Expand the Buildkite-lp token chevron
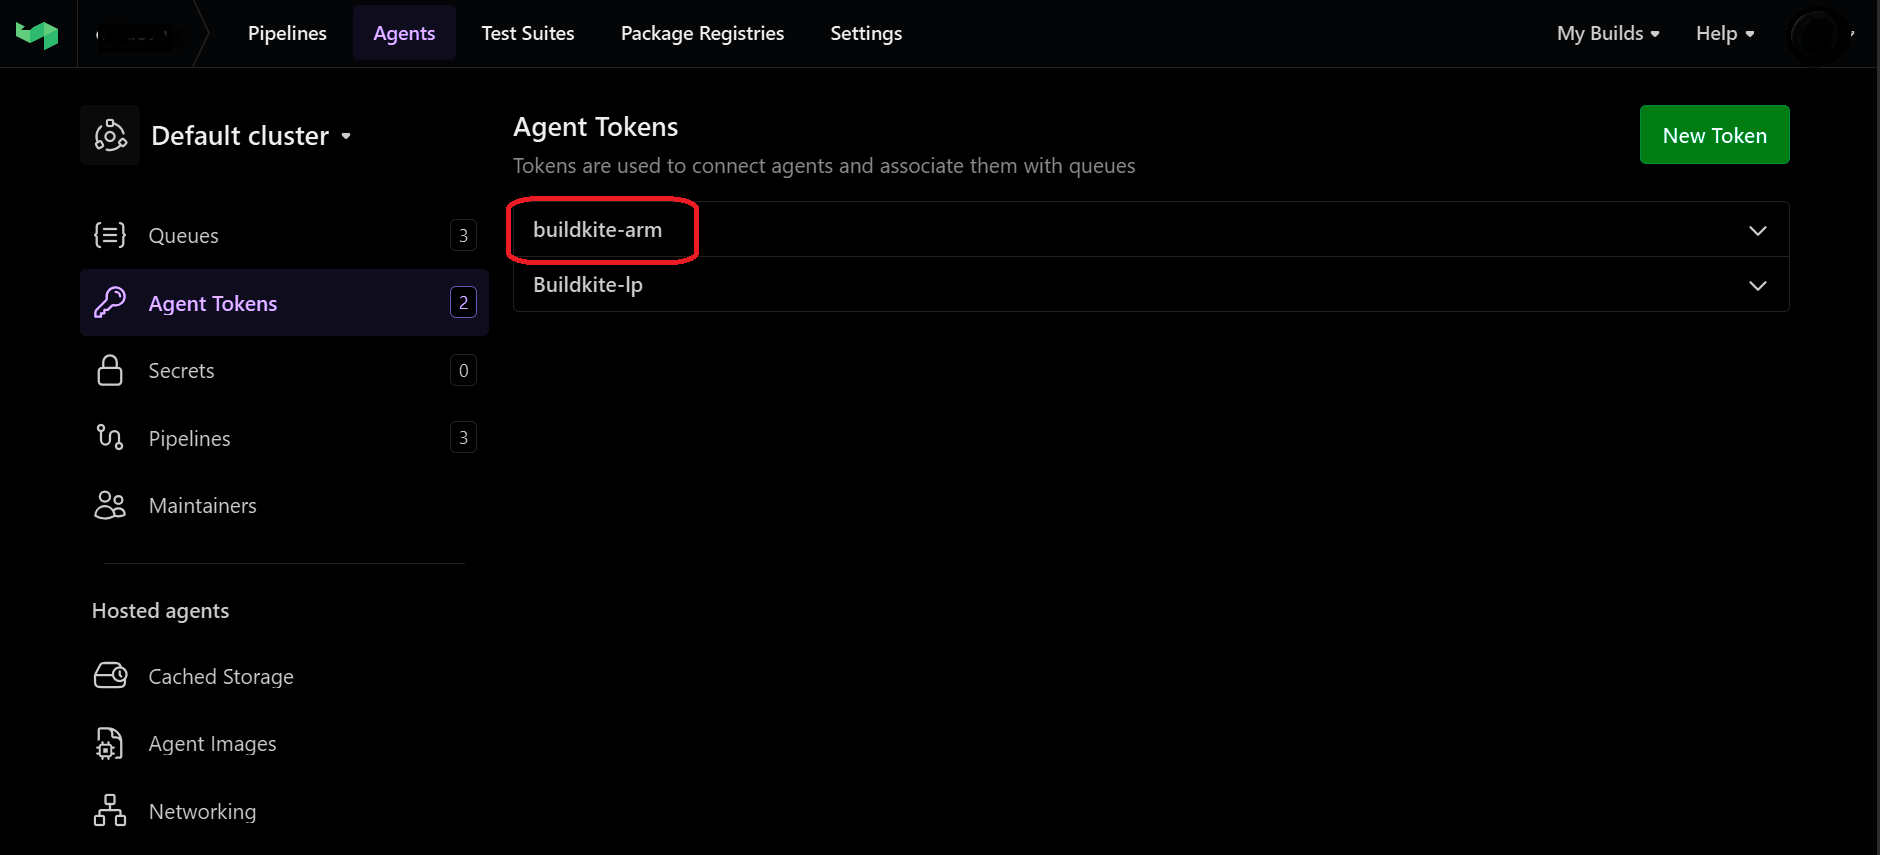1880x855 pixels. coord(1757,286)
